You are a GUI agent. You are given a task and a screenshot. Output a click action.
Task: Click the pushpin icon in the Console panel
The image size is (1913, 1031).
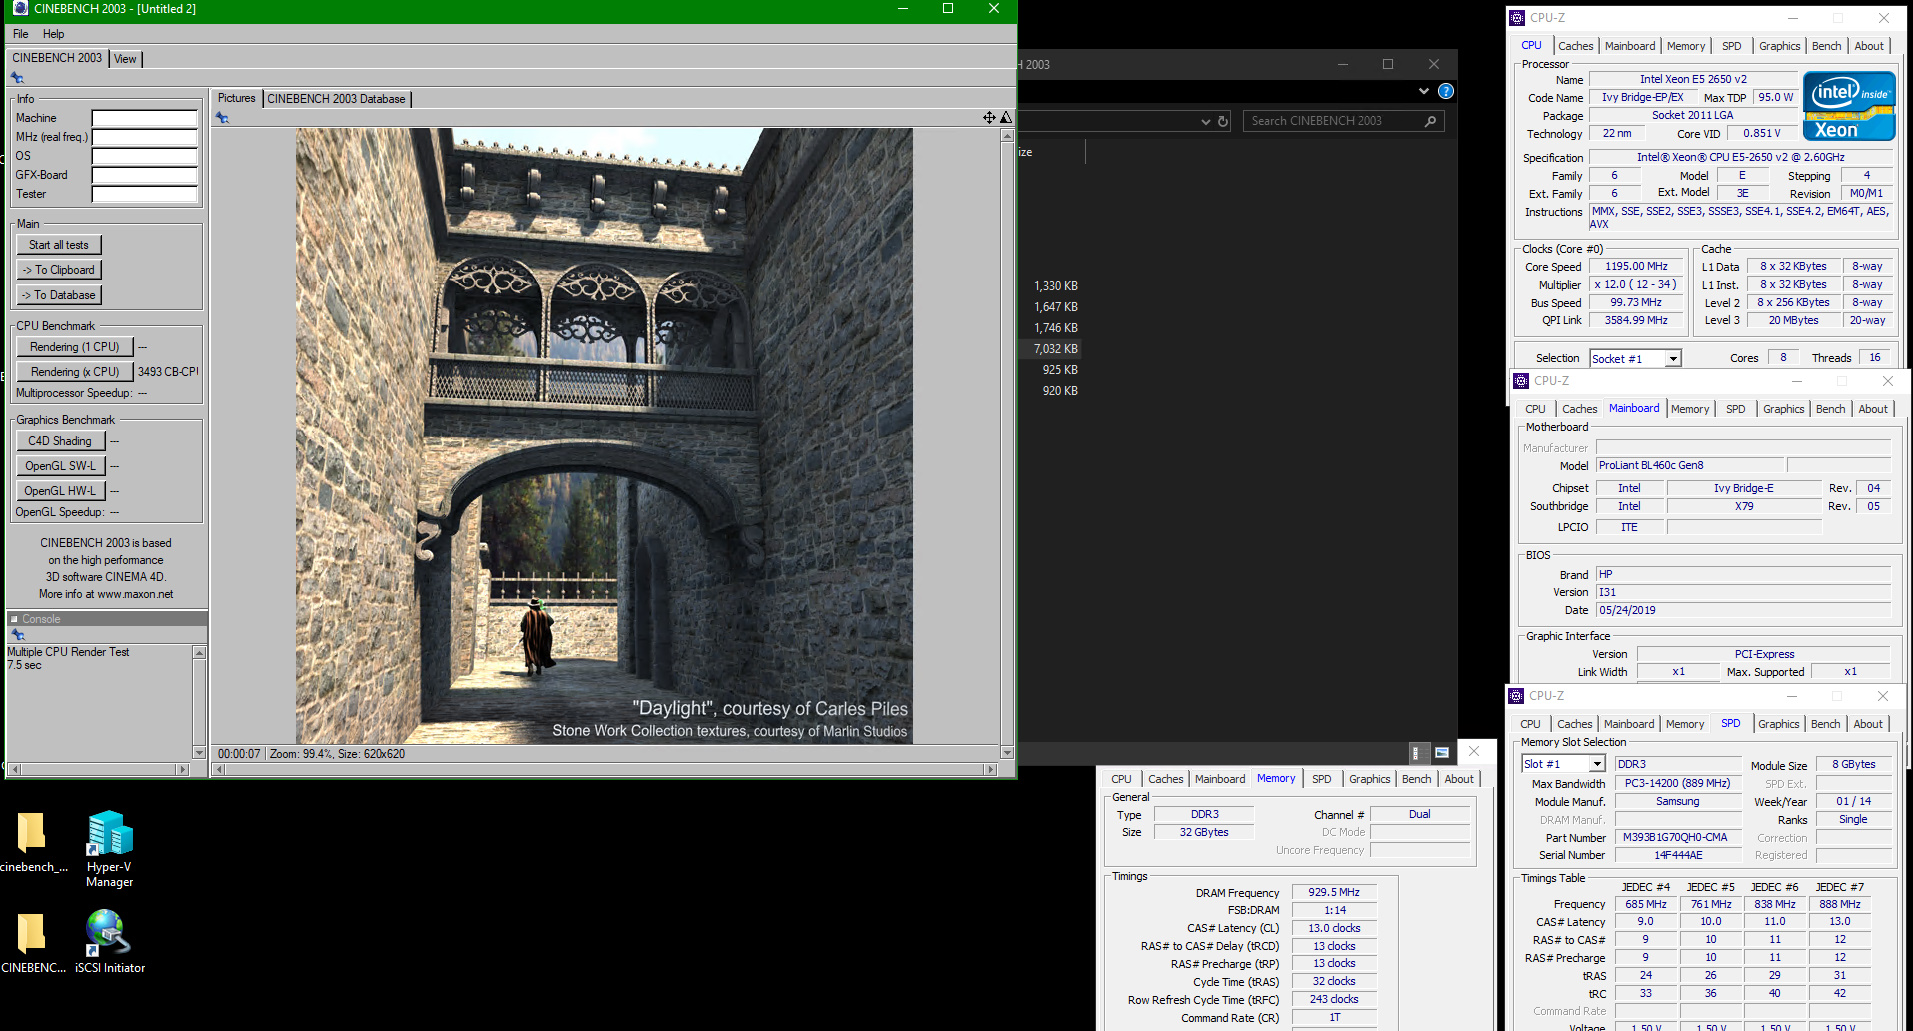[x=17, y=635]
